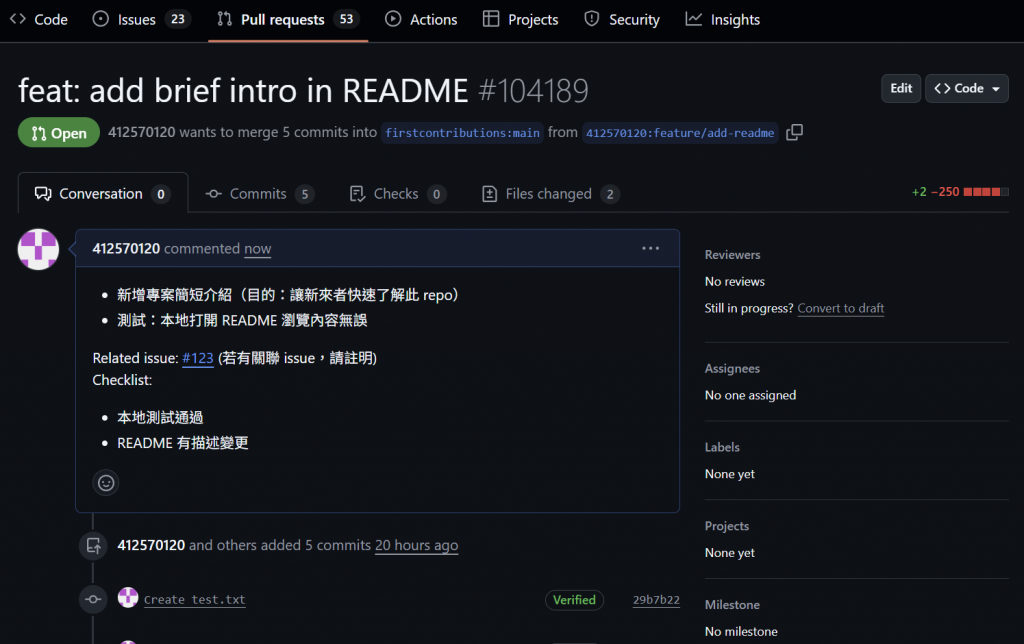1024x644 pixels.
Task: Click the Conversation speech bubble icon
Action: point(43,194)
